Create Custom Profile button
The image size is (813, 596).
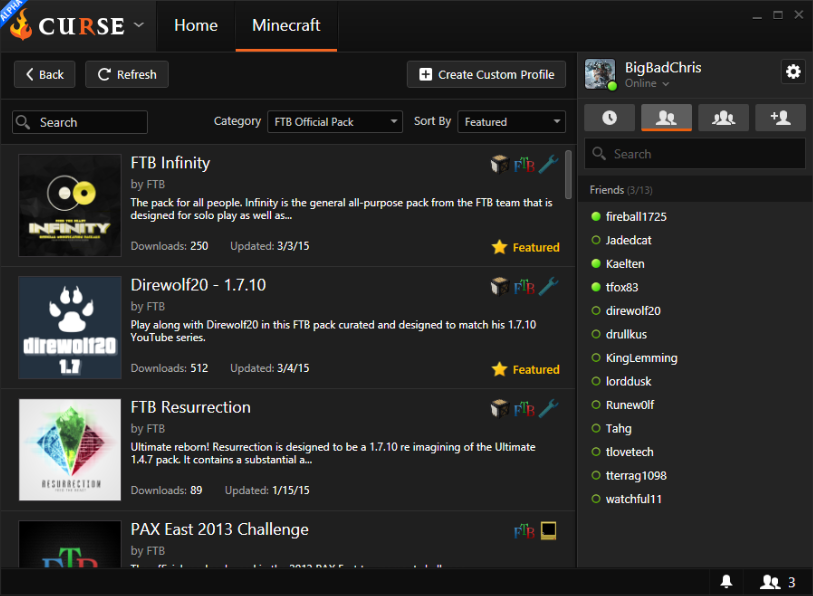tap(486, 74)
